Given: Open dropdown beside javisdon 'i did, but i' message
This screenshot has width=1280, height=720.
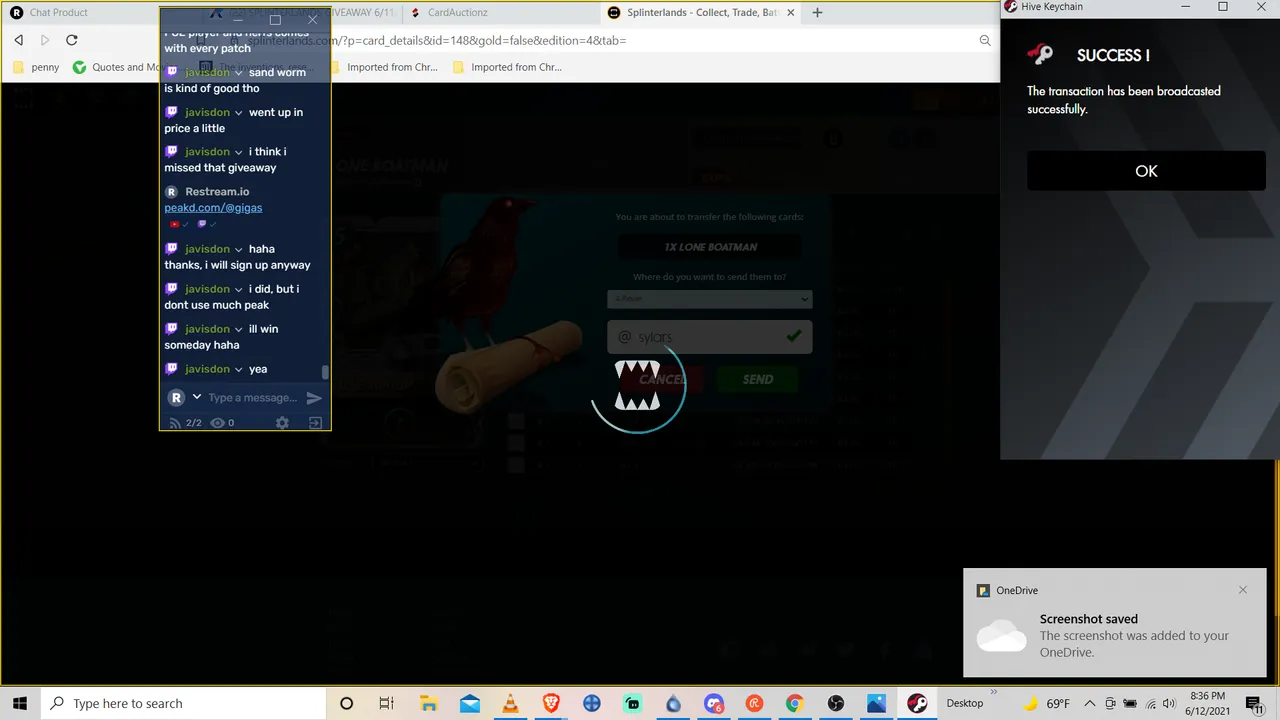Looking at the screenshot, I should point(238,289).
